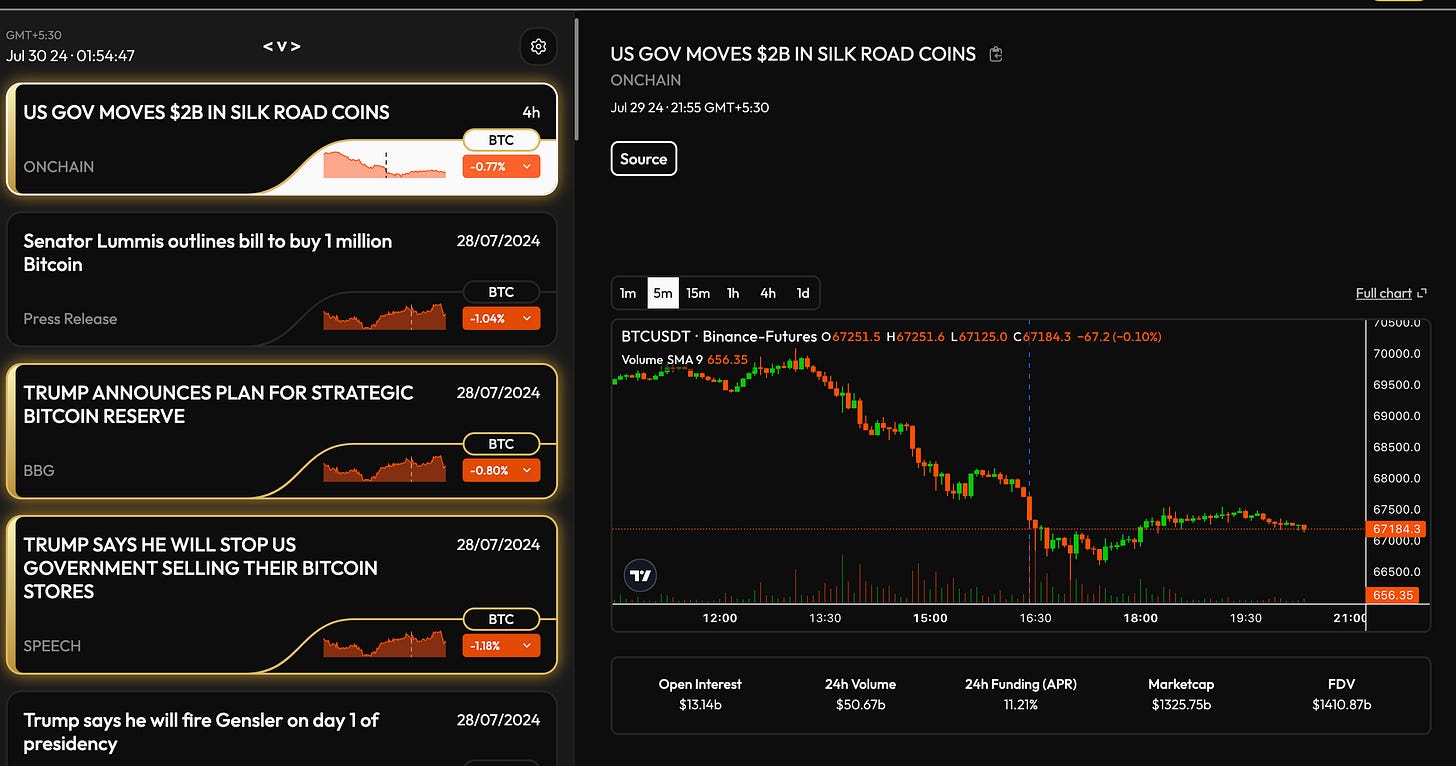Click the BTC badge on Trump's speech card
1456x766 pixels.
pyautogui.click(x=501, y=619)
